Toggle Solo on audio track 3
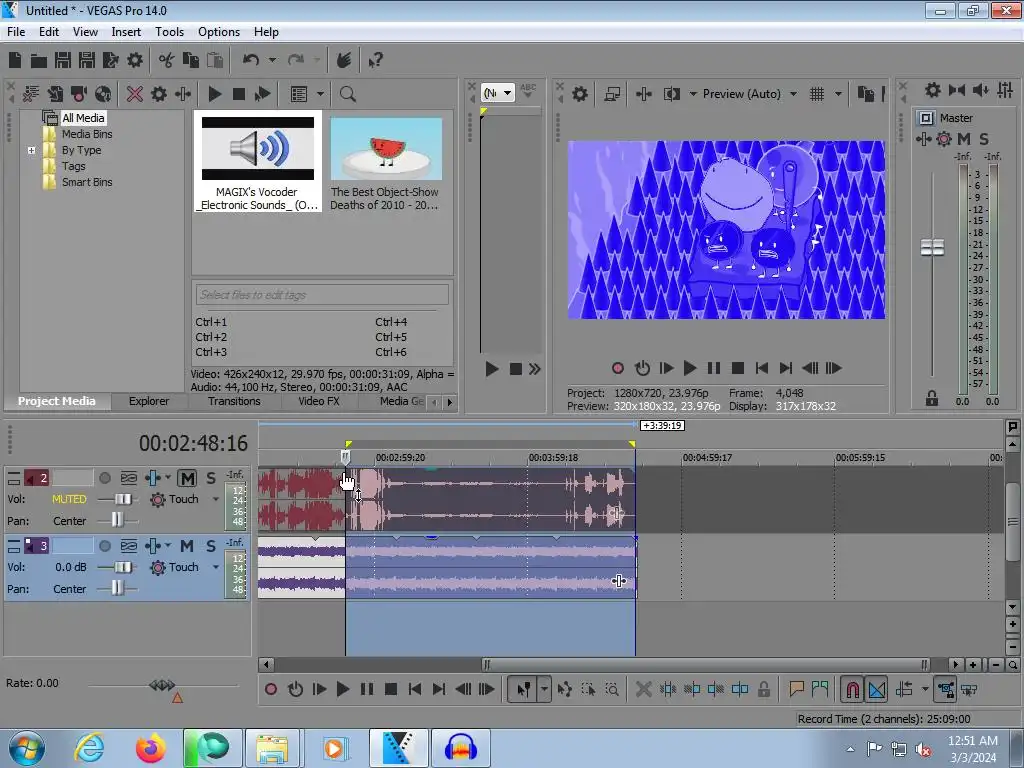 pyautogui.click(x=211, y=546)
